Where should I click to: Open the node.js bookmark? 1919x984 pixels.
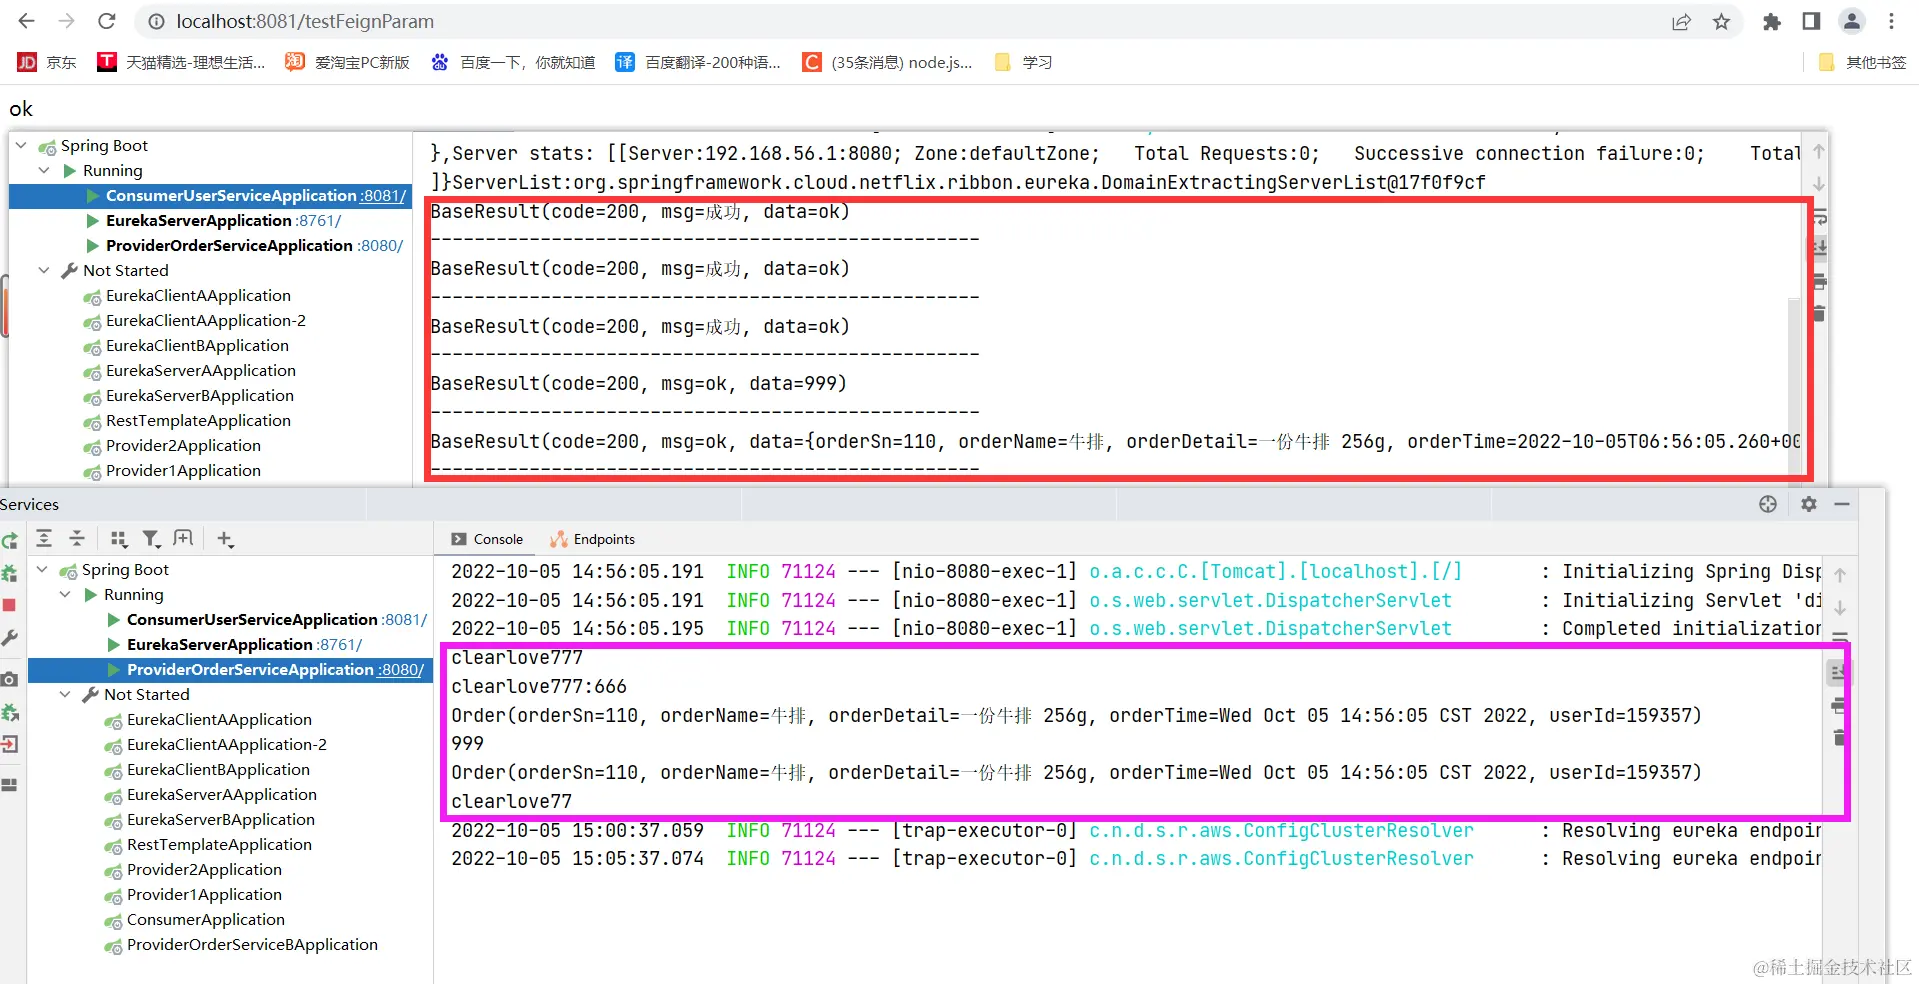(x=888, y=62)
